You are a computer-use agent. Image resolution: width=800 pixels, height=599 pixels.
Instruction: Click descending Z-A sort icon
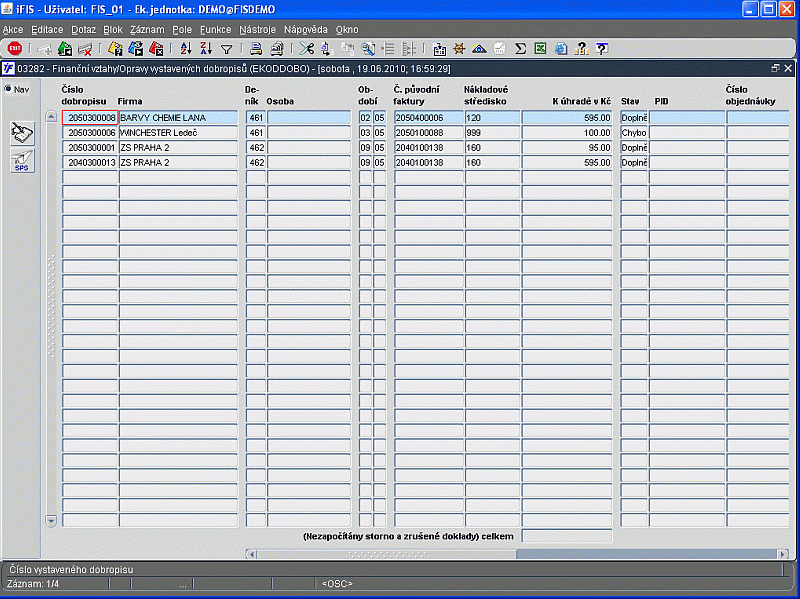tap(205, 48)
